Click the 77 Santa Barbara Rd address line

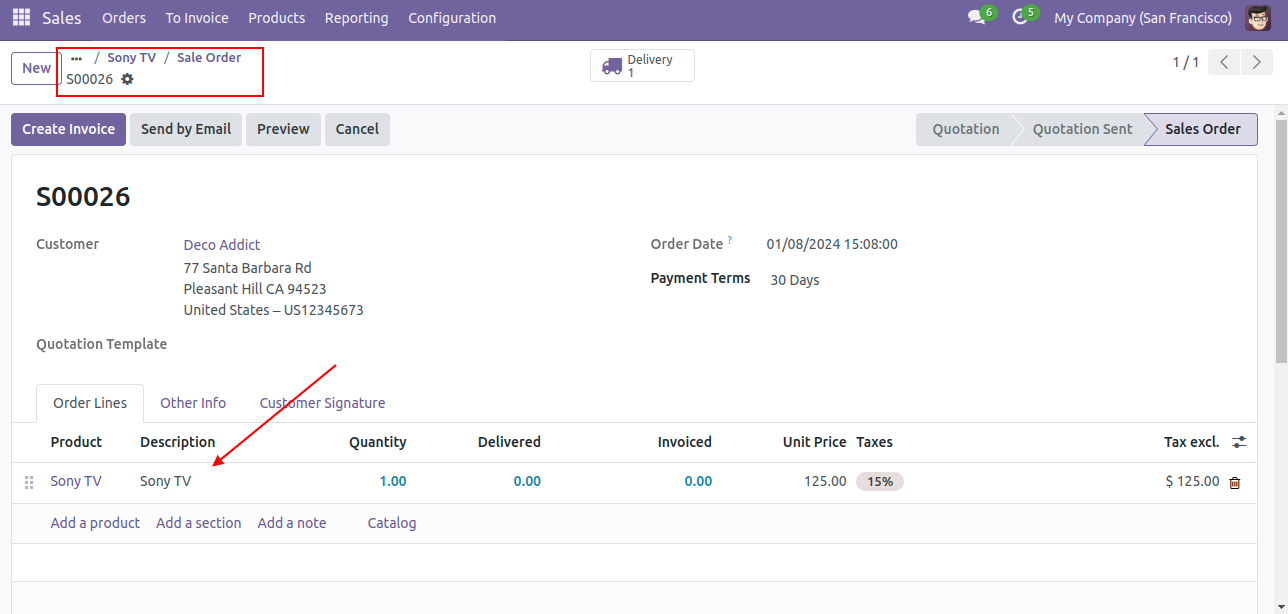248,268
